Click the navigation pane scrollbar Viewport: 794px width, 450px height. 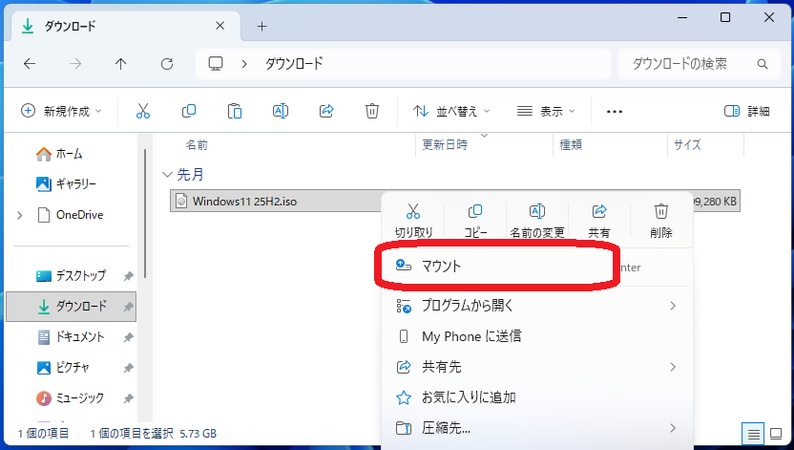pos(145,213)
